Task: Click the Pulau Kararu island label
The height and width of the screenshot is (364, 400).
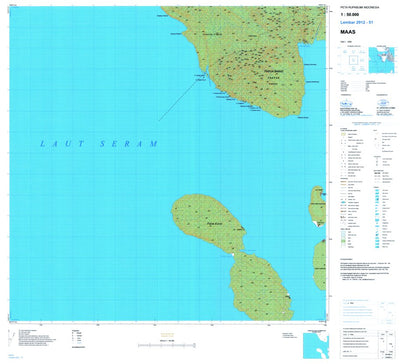Action: (215, 224)
